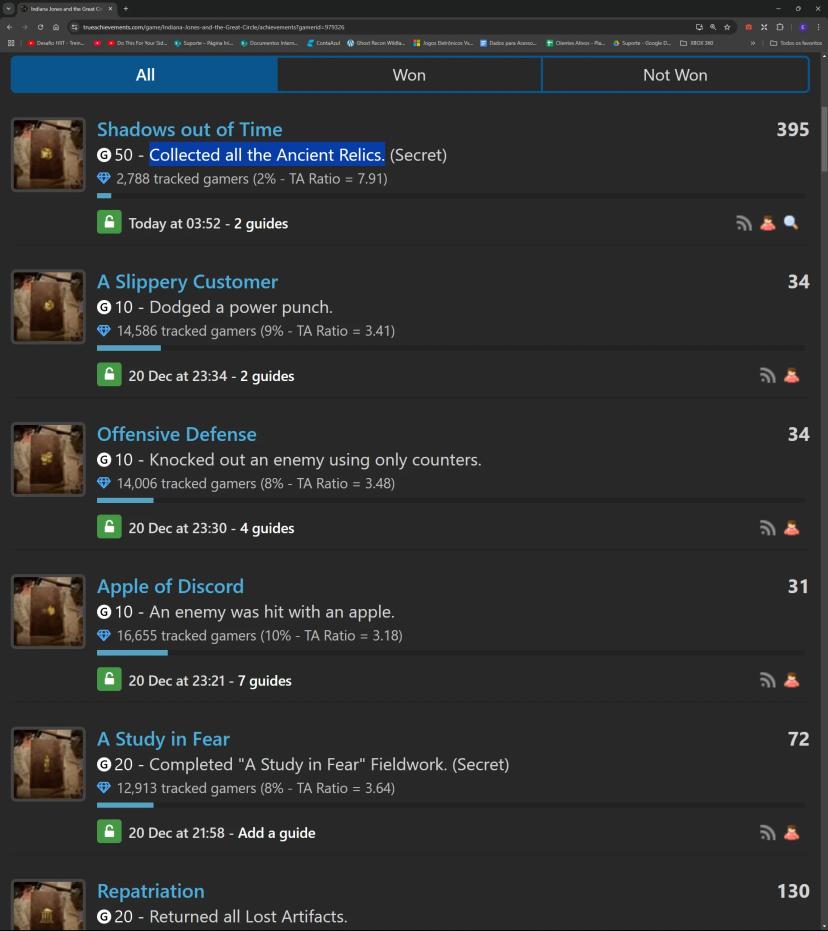Viewport: 828px width, 931px height.
Task: Select the Not Won tab
Action: tap(675, 75)
